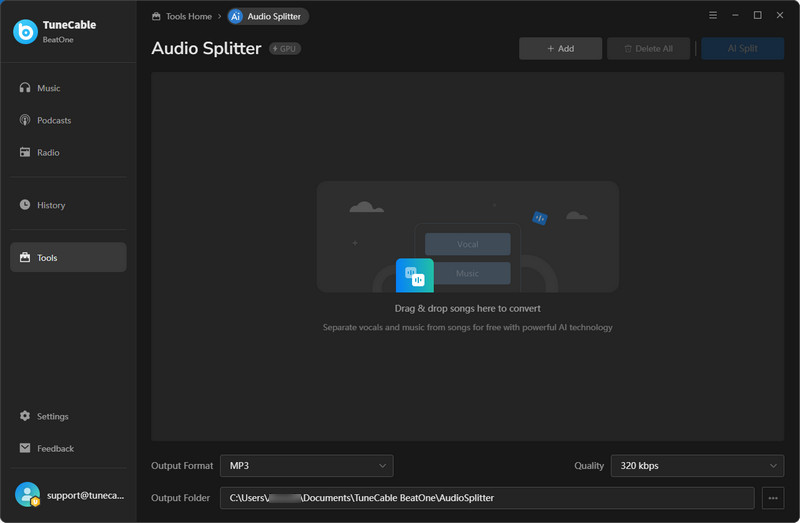Click the GPU acceleration badge
800x523 pixels.
(x=285, y=48)
